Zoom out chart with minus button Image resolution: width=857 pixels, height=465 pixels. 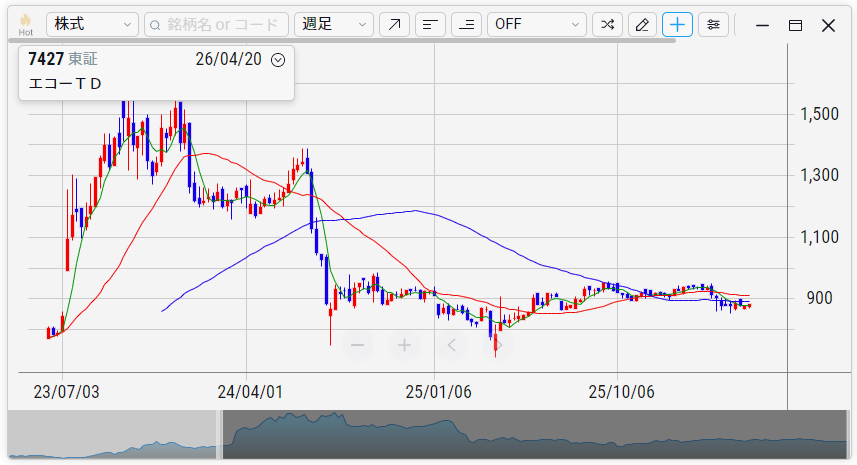(357, 345)
